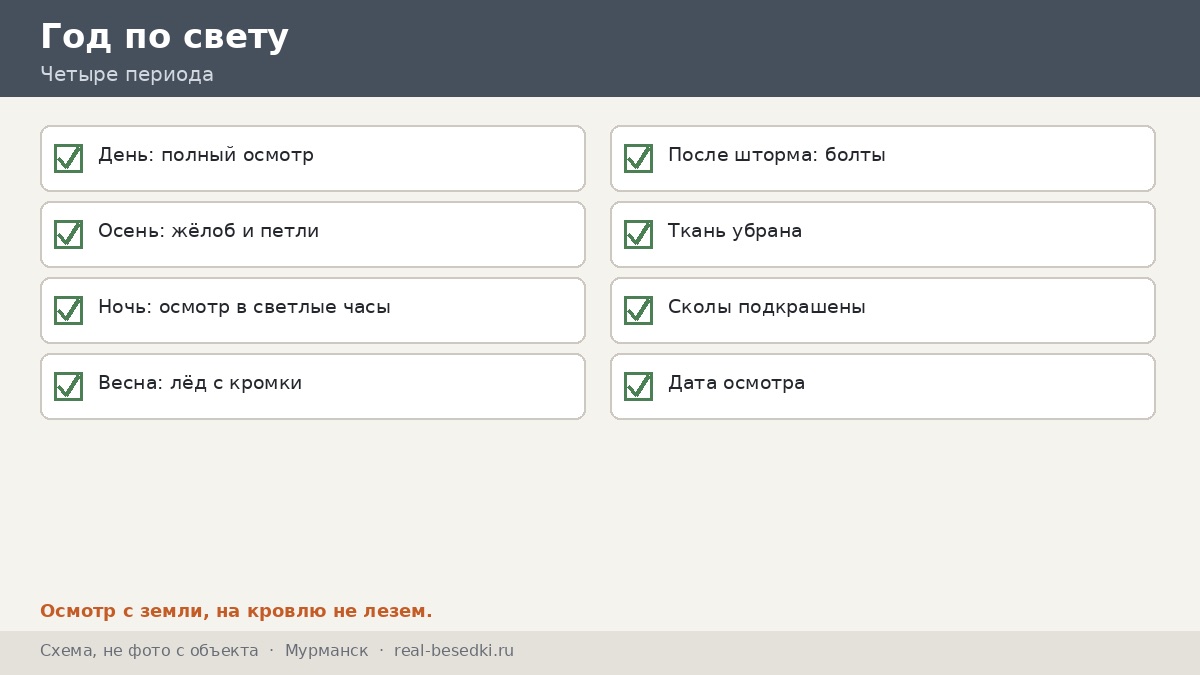Uncheck the 'День: полный осмотр' checkbox
This screenshot has width=1200, height=675.
[x=68, y=158]
